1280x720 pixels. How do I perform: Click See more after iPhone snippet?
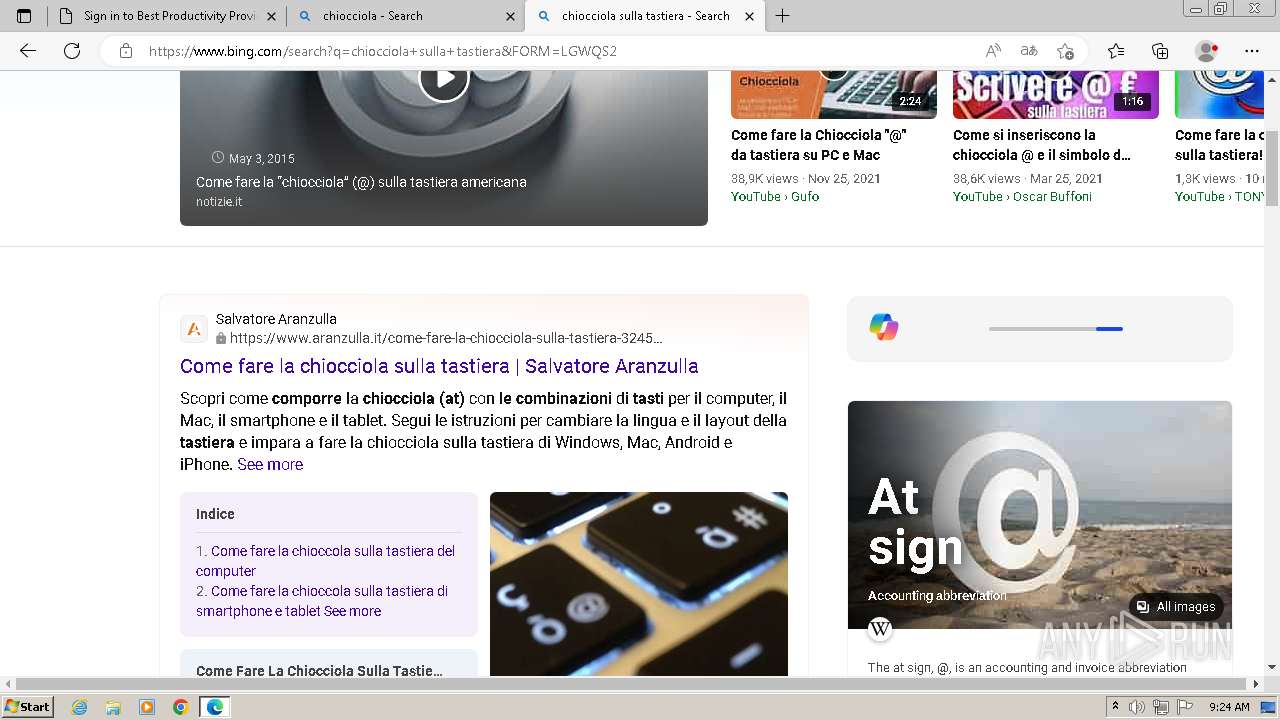[x=270, y=464]
